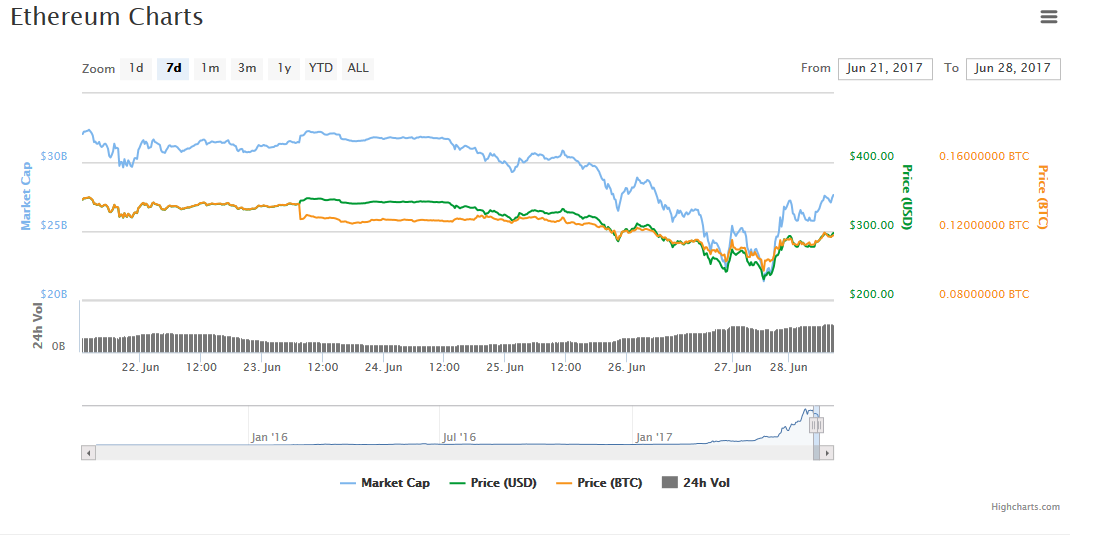Click the $200.00 price axis label
This screenshot has height=538, width=1093.
point(871,294)
